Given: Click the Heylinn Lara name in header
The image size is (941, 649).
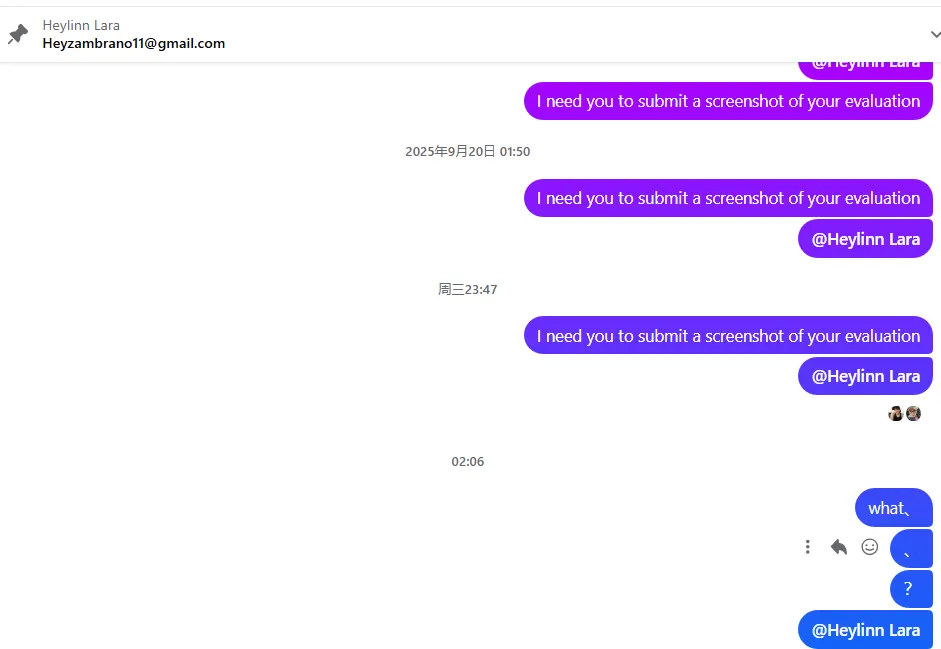Looking at the screenshot, I should click(81, 25).
